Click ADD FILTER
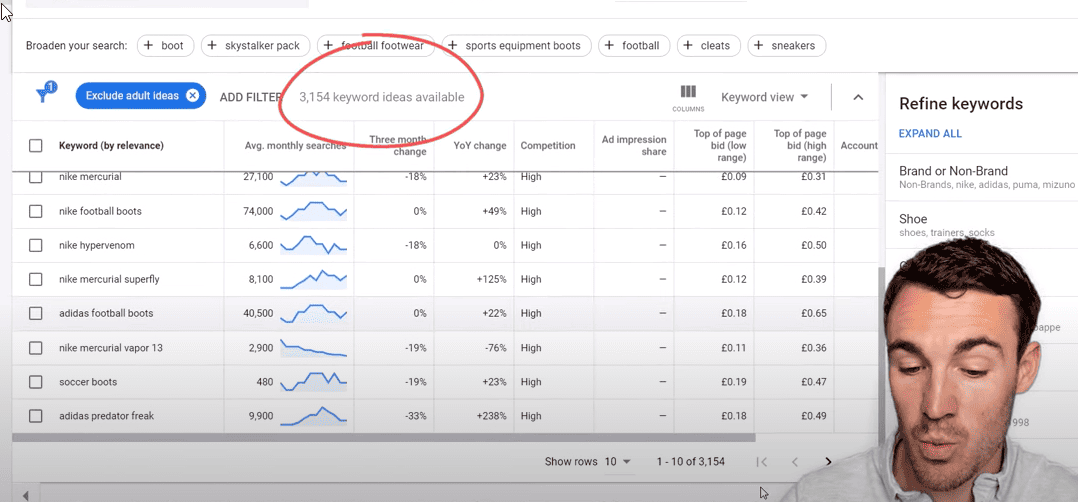The width and height of the screenshot is (1078, 502). [250, 97]
